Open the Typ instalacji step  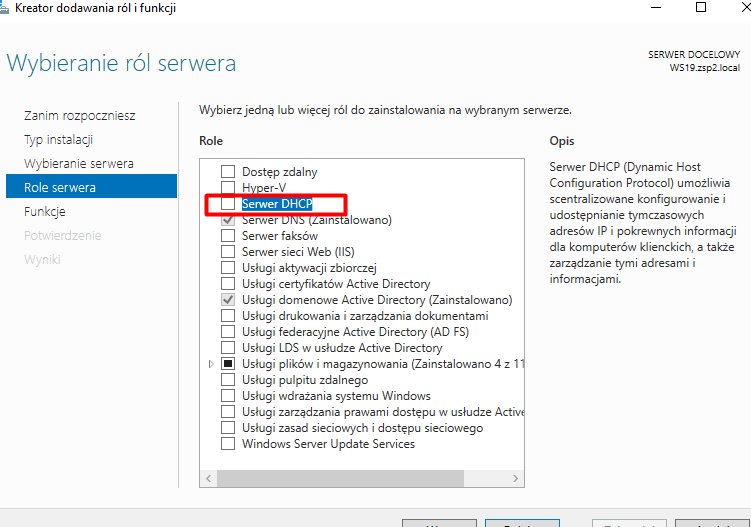pyautogui.click(x=58, y=140)
